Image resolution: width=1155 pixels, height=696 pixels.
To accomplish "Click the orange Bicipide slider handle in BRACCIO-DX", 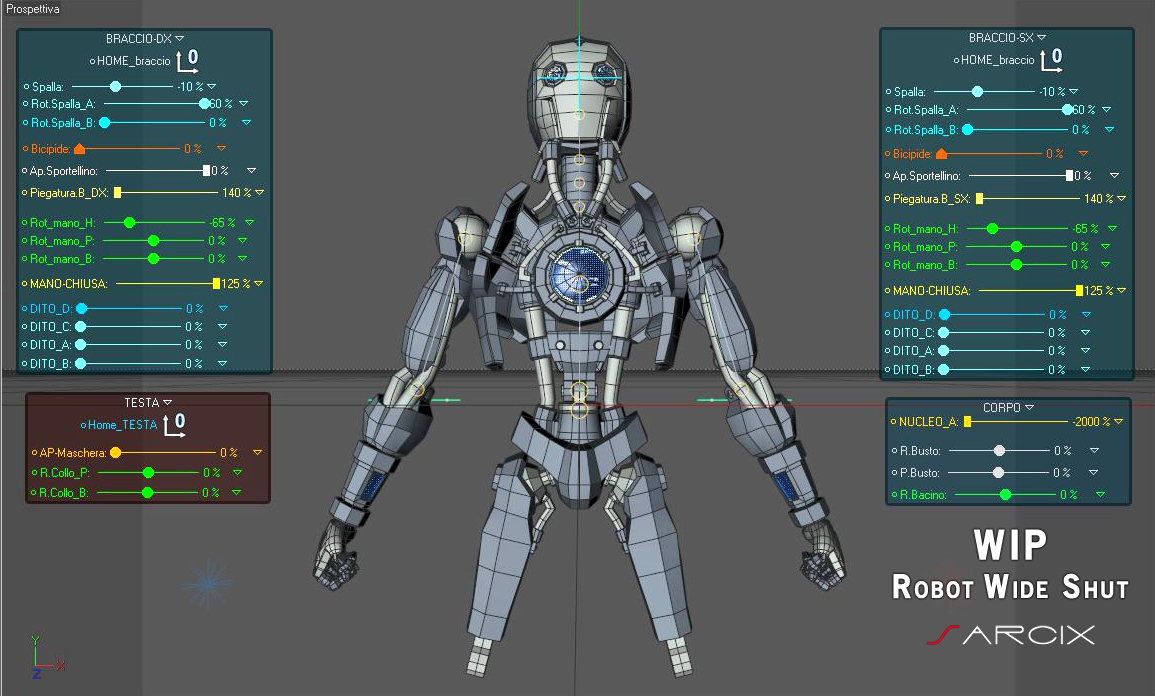I will click(80, 149).
